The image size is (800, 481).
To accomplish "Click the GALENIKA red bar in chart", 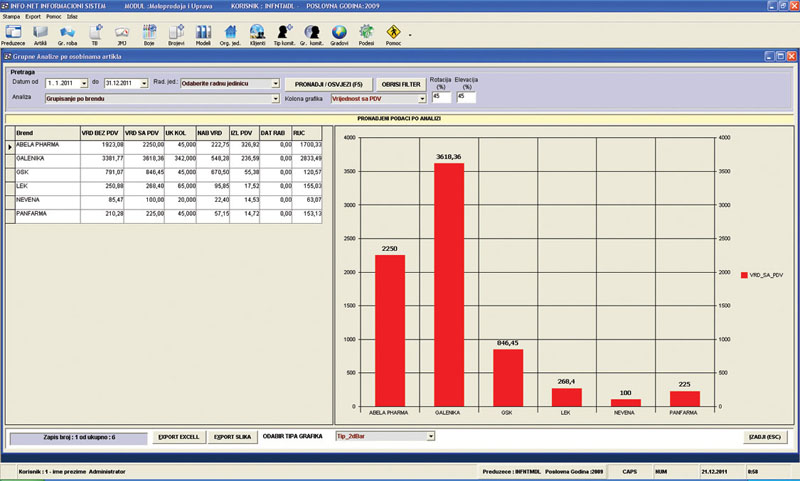I will [x=449, y=285].
